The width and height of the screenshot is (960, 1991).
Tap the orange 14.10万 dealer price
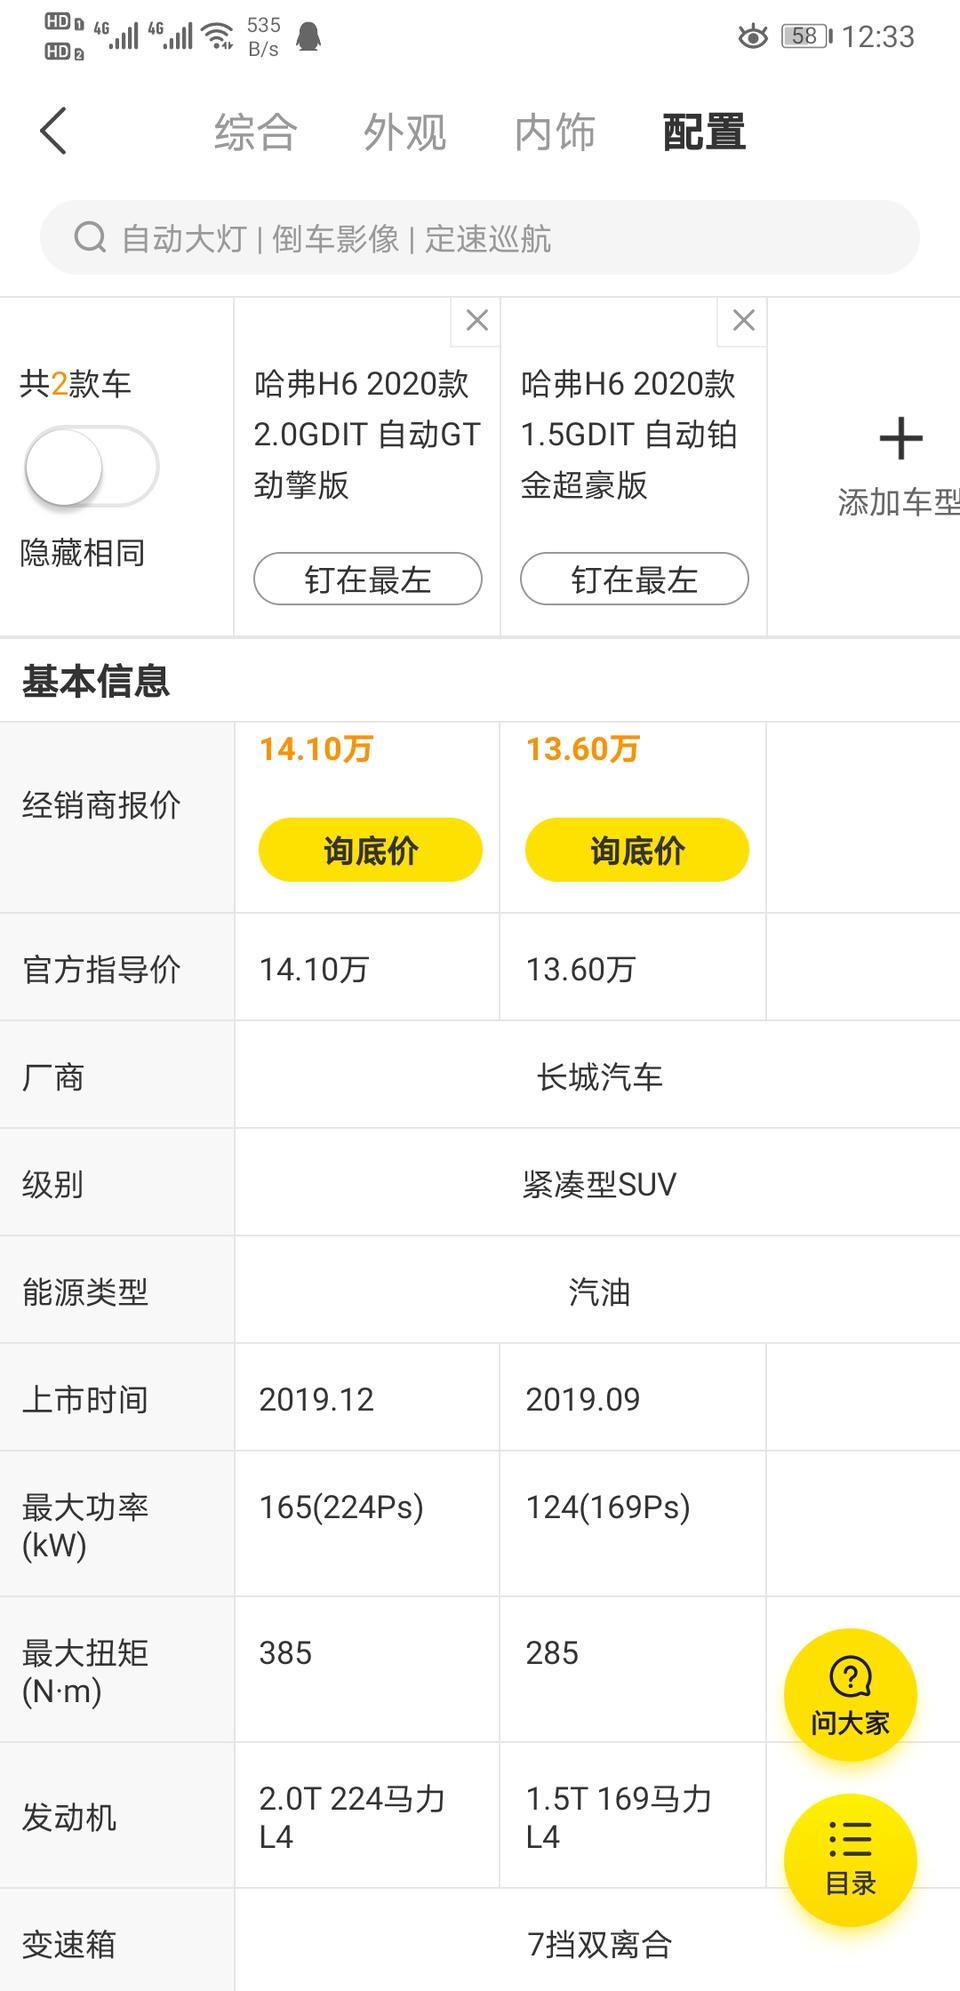point(316,749)
